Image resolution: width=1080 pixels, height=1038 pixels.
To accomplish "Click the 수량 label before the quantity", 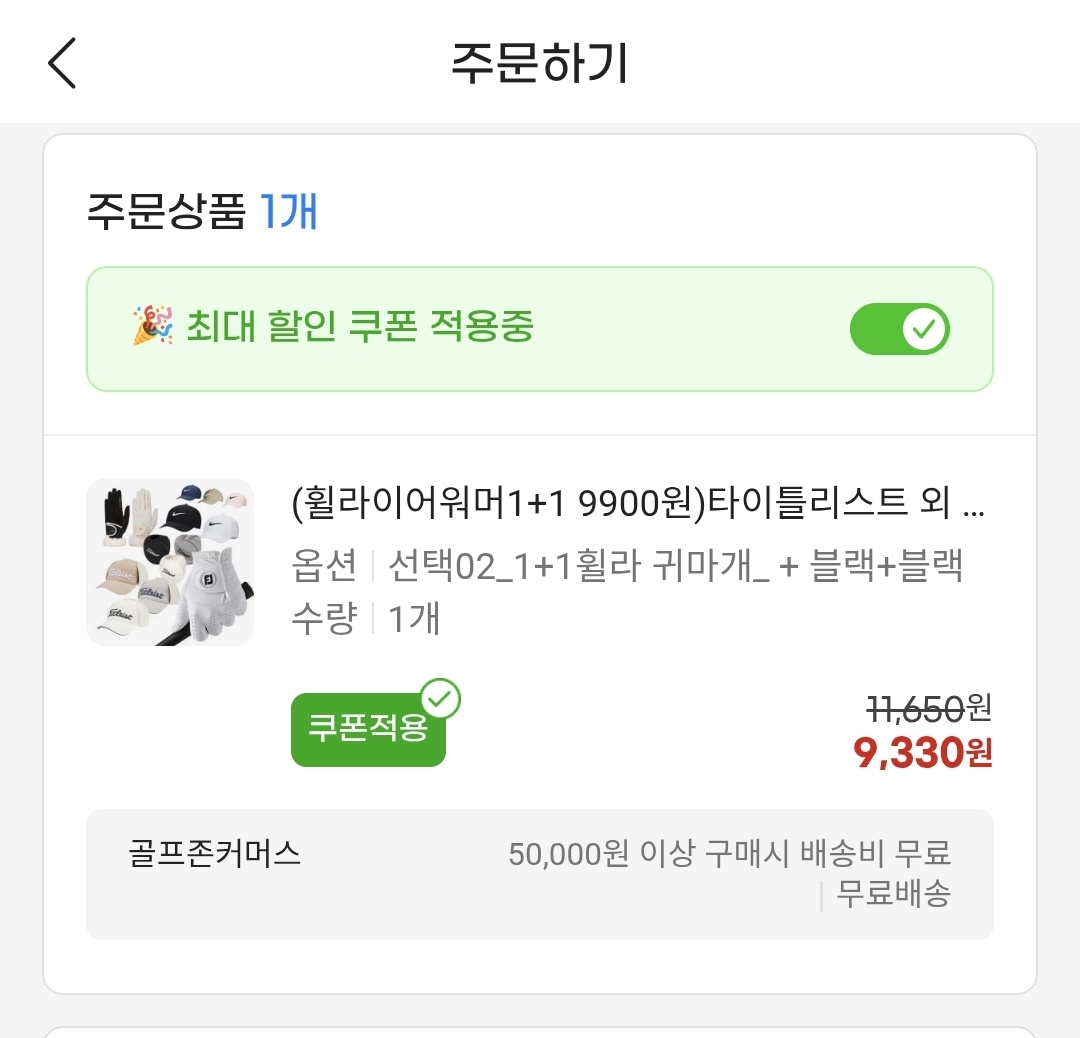I will (x=324, y=618).
